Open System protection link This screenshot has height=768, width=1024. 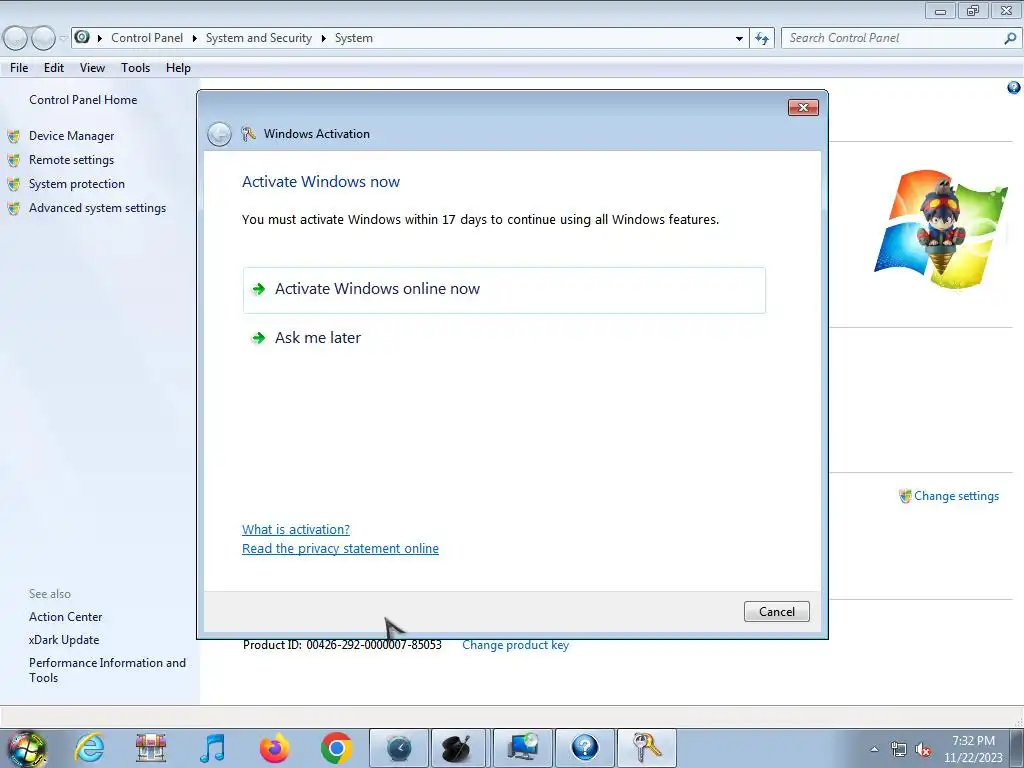pyautogui.click(x=76, y=184)
